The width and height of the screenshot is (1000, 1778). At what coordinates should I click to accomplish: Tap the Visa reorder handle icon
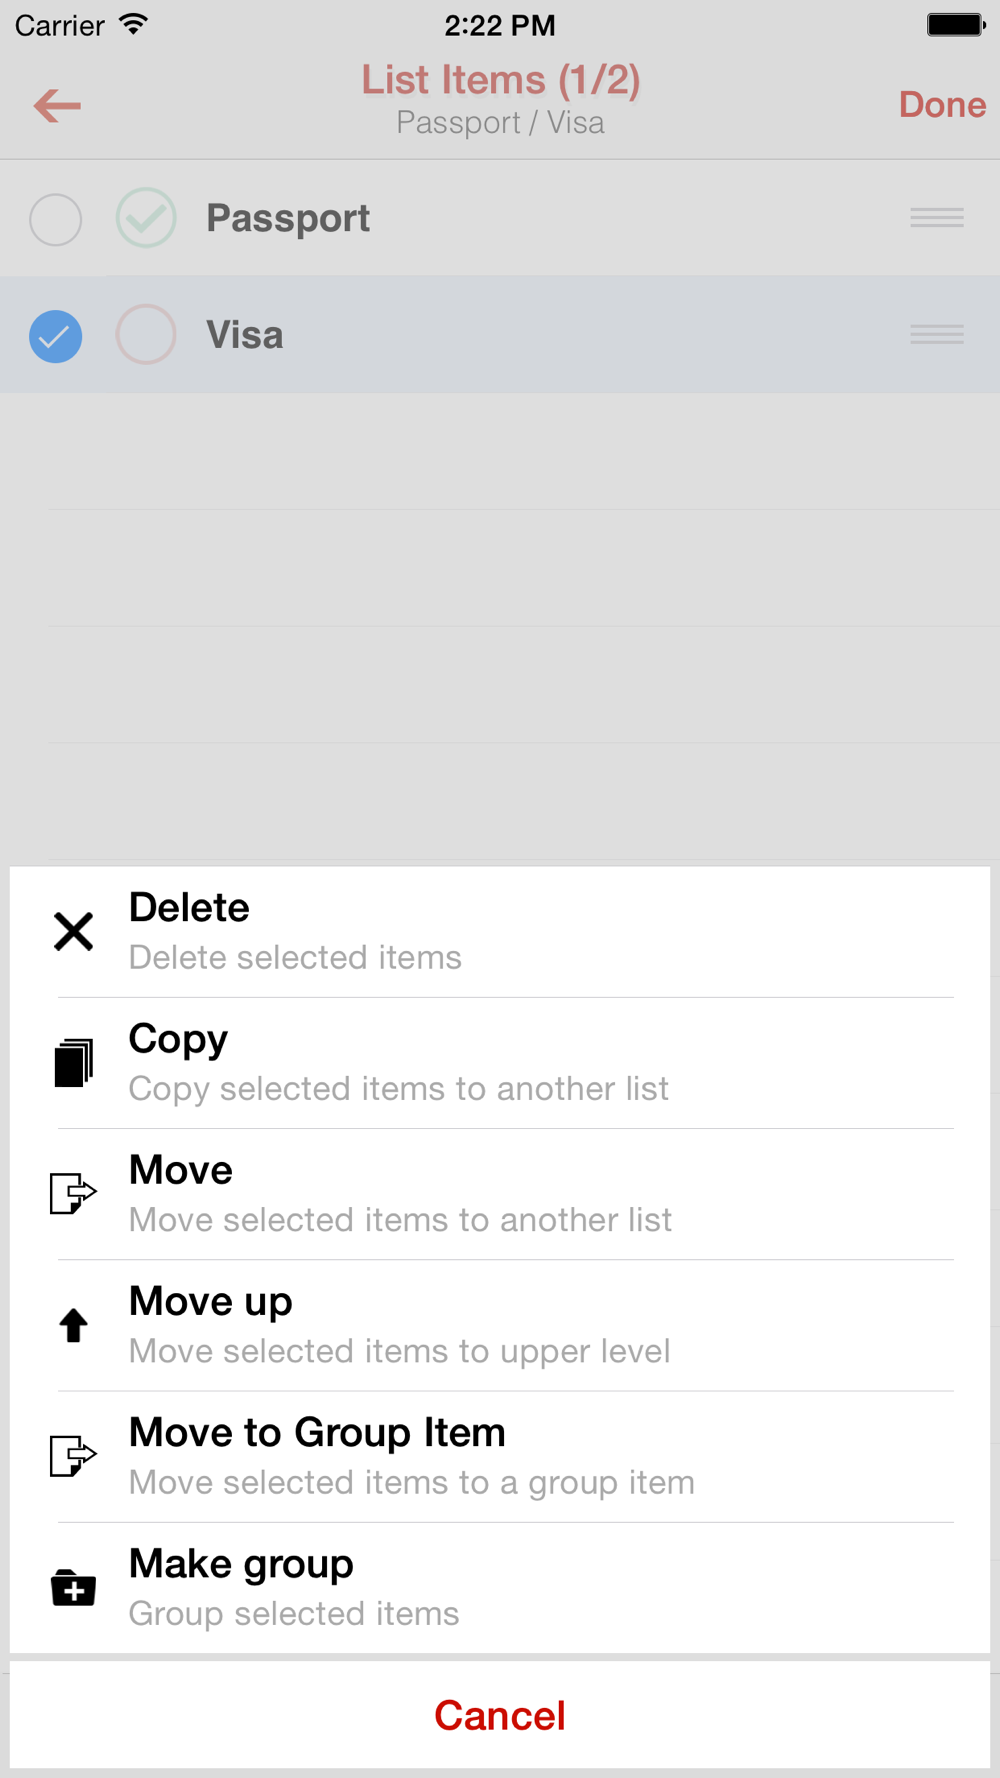(937, 334)
